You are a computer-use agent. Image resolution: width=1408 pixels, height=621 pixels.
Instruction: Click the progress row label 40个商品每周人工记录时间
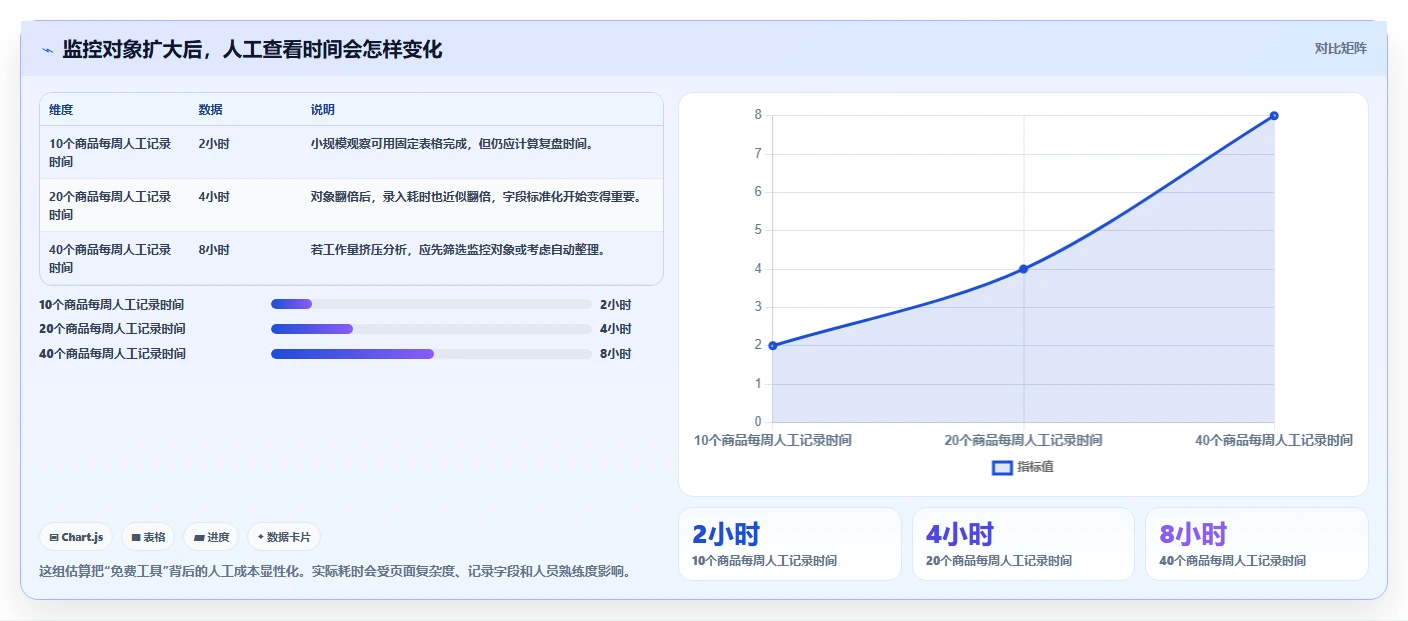(x=111, y=354)
